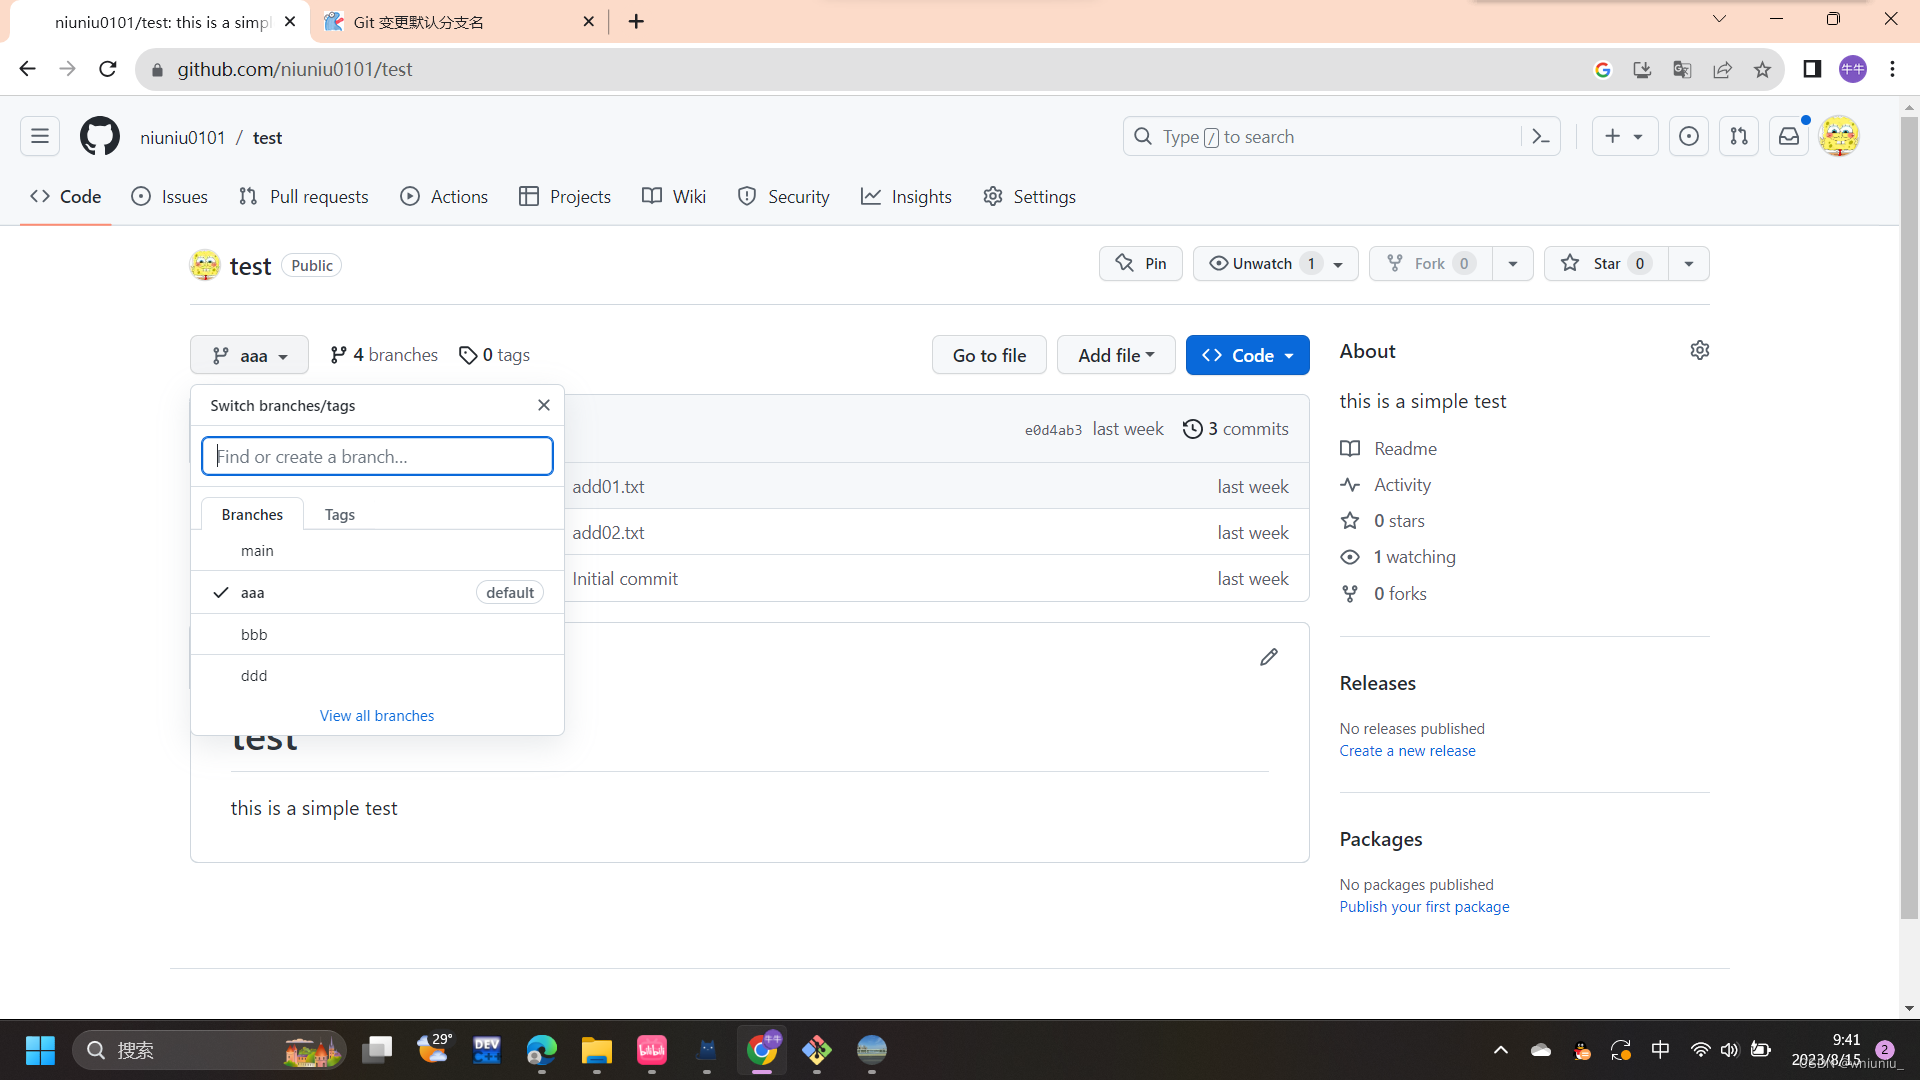
Task: Open the Pull requests tab
Action: (304, 197)
